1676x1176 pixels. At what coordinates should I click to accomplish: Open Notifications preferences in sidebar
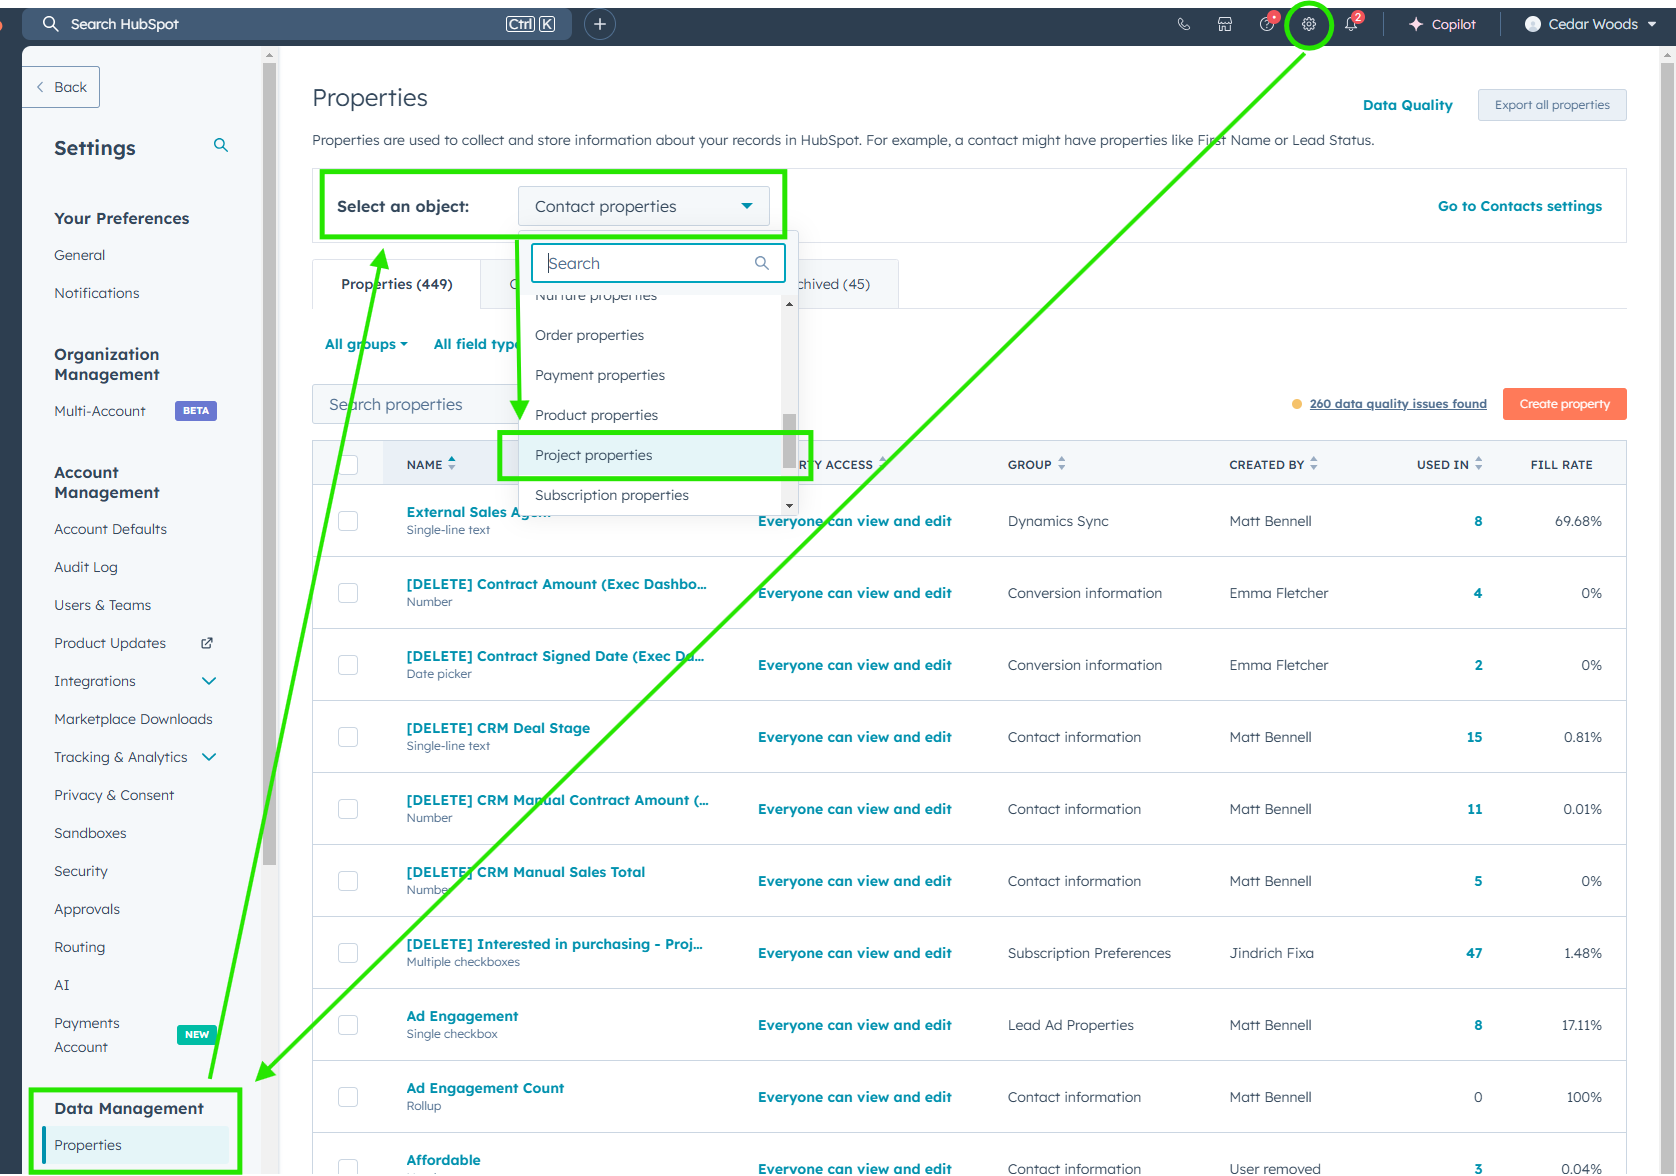click(x=97, y=293)
